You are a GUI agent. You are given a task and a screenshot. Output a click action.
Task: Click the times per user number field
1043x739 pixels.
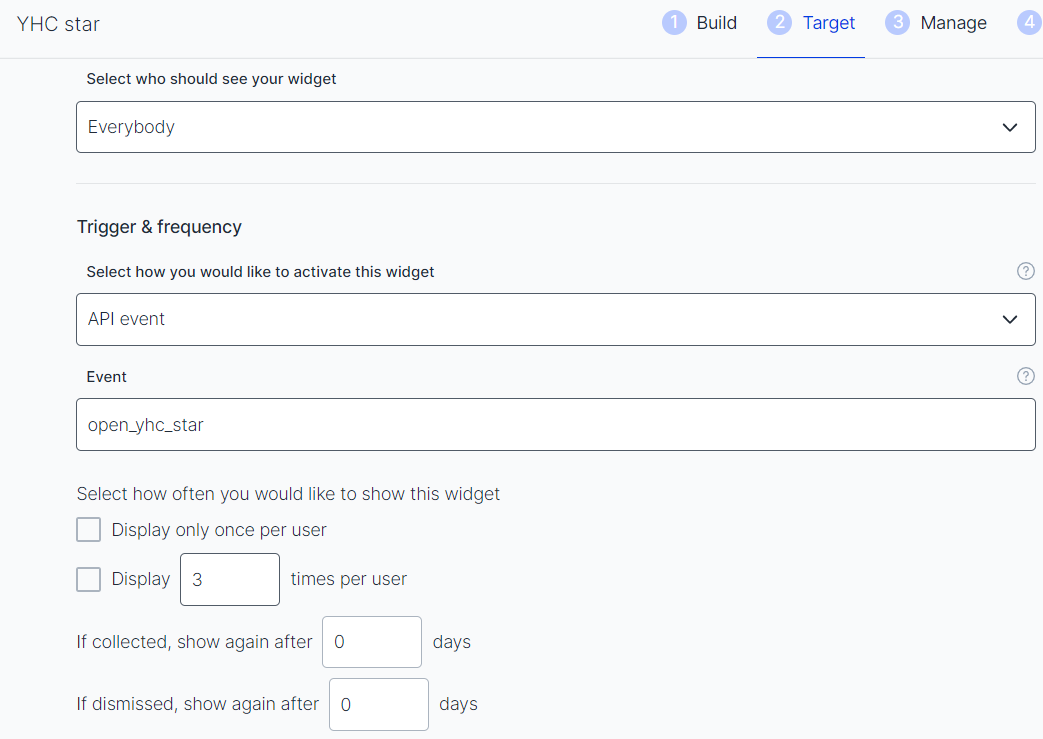click(230, 579)
